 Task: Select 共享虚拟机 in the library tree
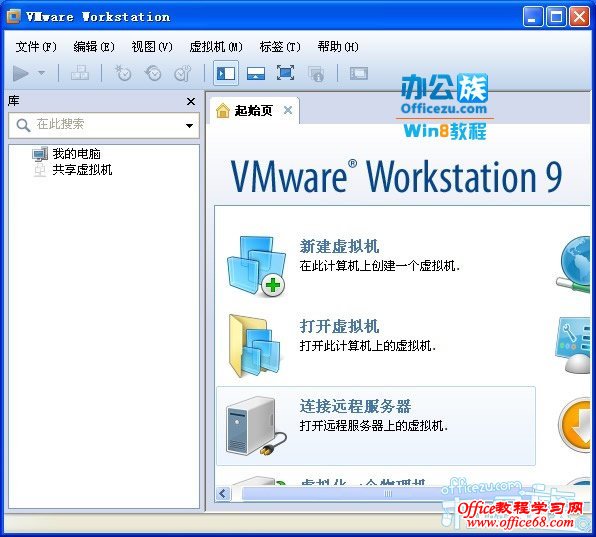click(82, 169)
